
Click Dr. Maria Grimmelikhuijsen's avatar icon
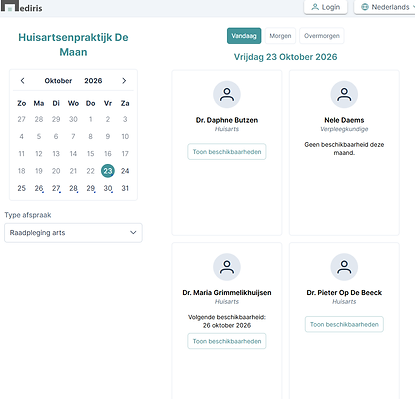click(x=227, y=267)
